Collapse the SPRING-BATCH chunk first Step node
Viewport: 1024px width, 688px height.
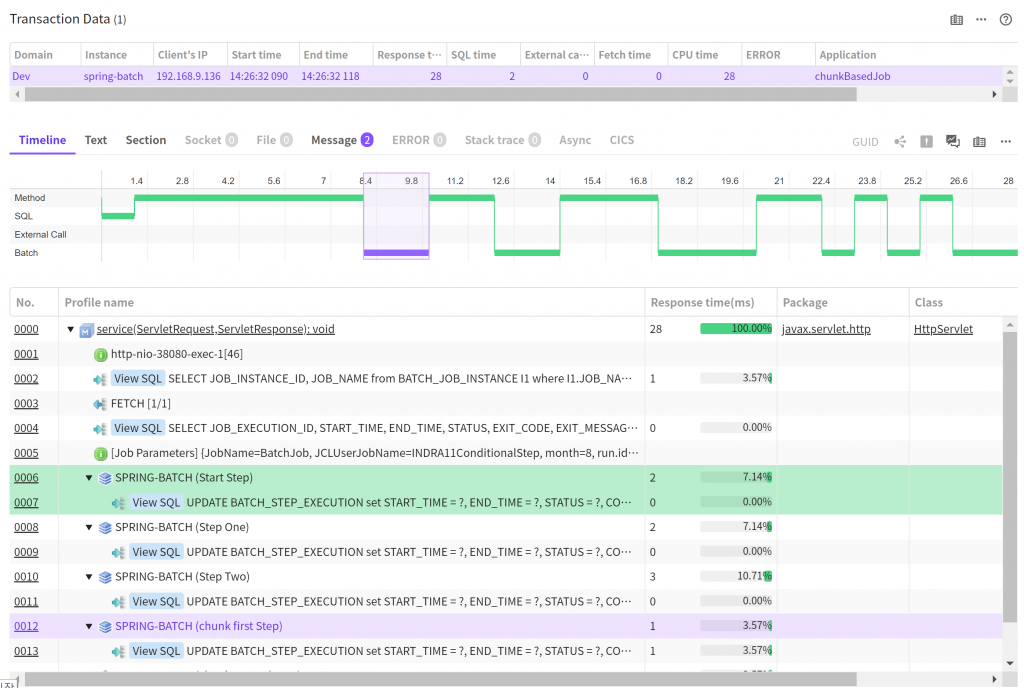coord(88,626)
